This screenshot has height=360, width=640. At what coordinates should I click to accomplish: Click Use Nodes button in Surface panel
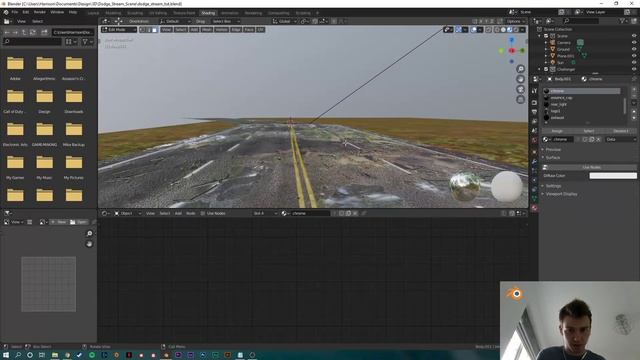591,167
